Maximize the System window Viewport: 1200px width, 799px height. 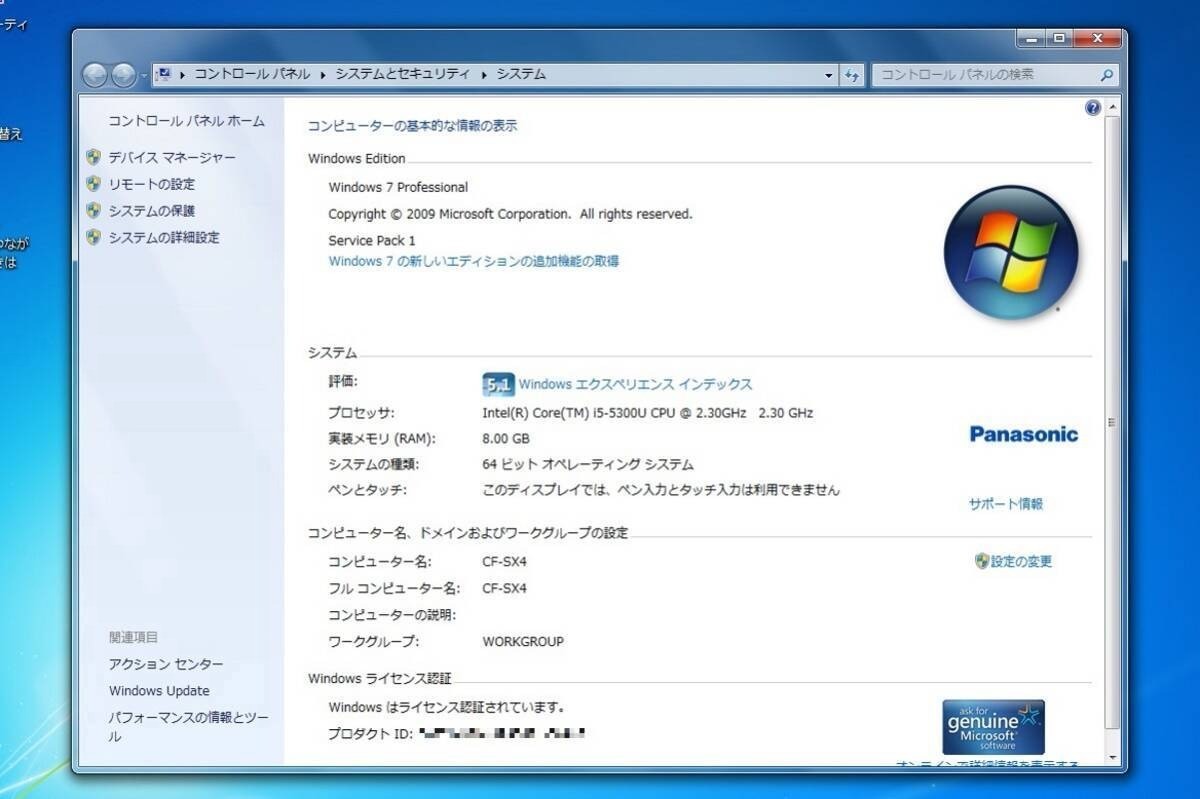click(x=1058, y=38)
